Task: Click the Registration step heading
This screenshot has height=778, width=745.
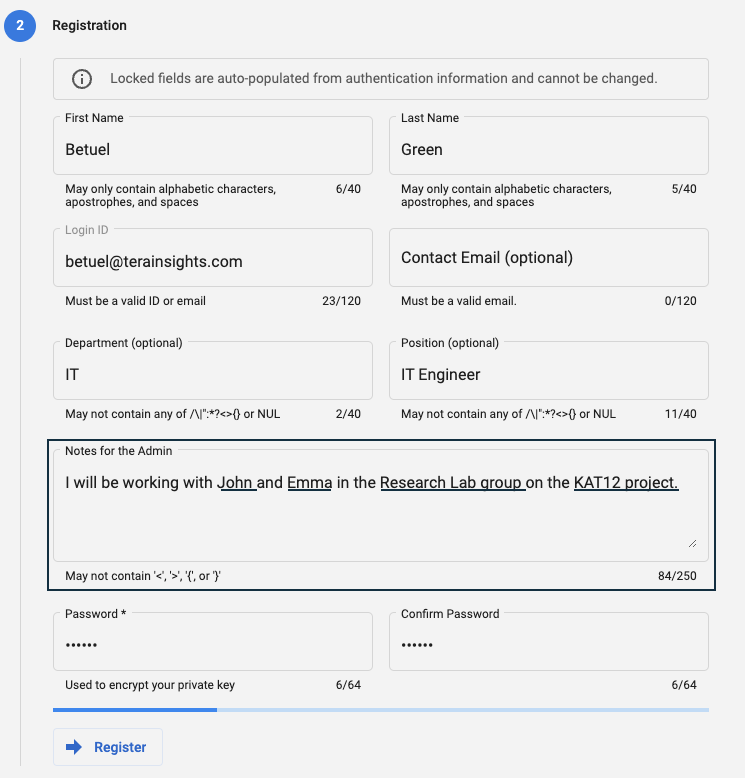Action: coord(89,25)
